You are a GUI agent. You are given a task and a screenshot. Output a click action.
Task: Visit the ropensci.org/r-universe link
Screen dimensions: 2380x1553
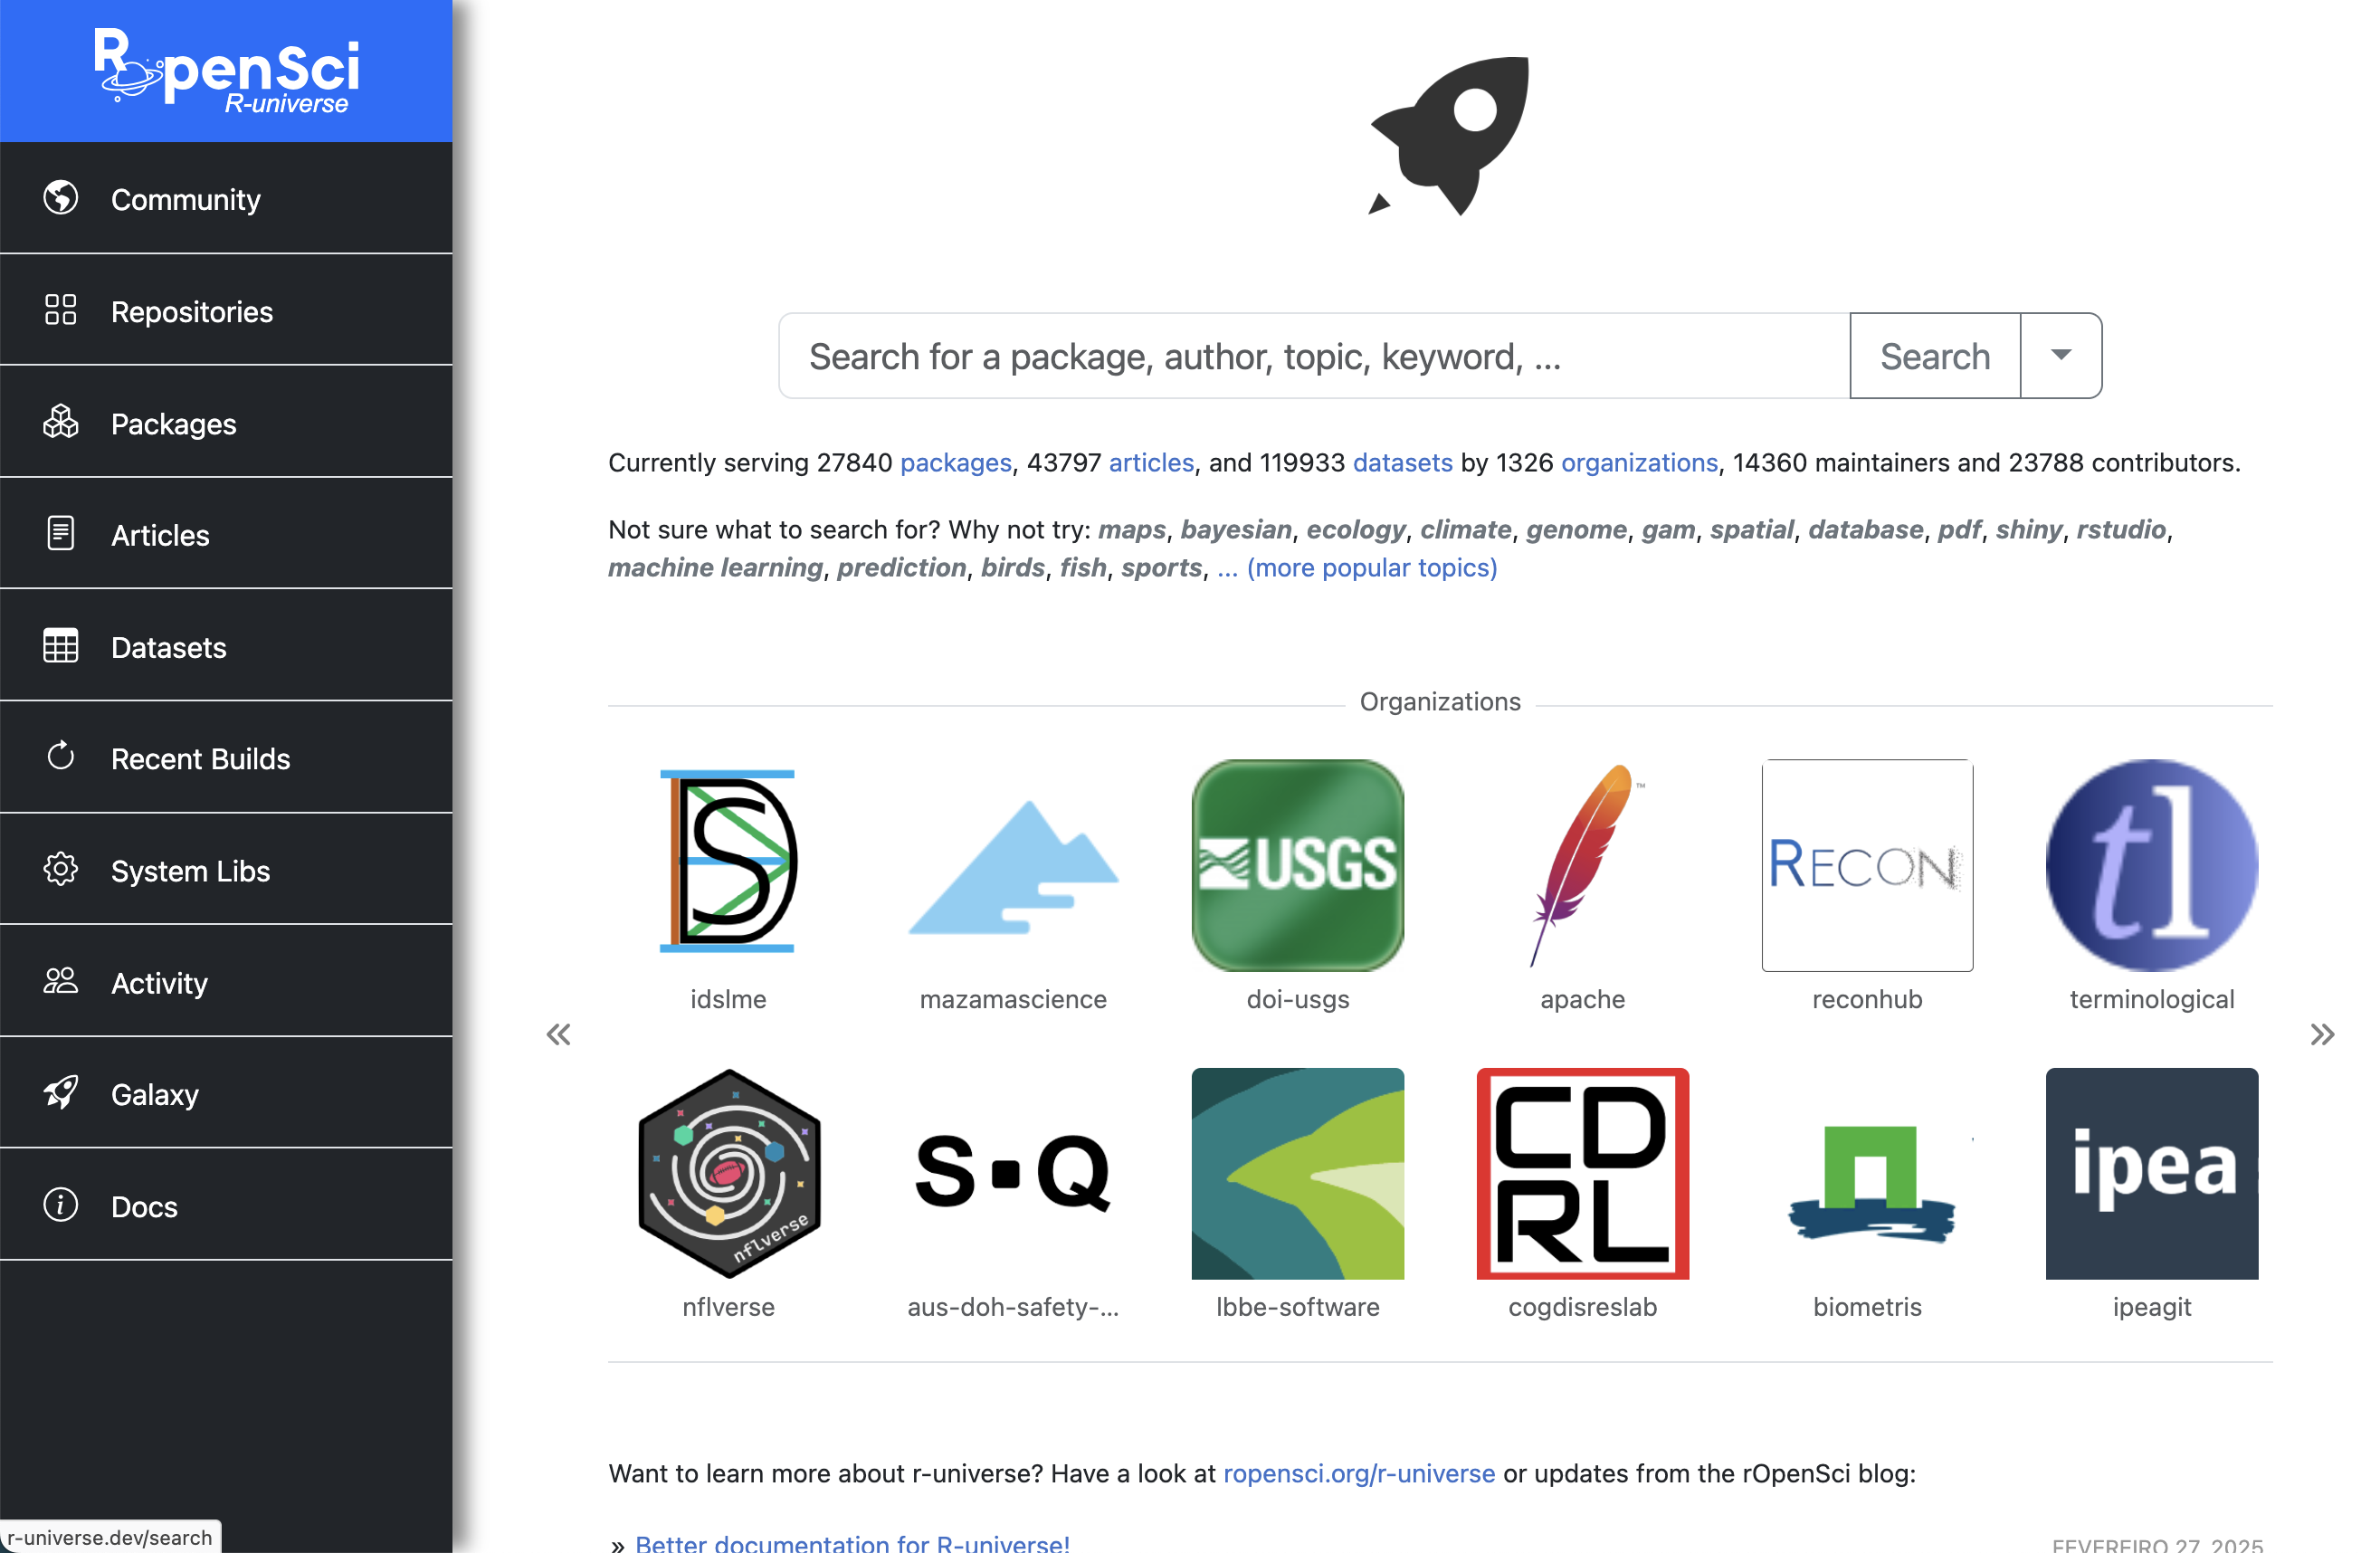1359,1473
